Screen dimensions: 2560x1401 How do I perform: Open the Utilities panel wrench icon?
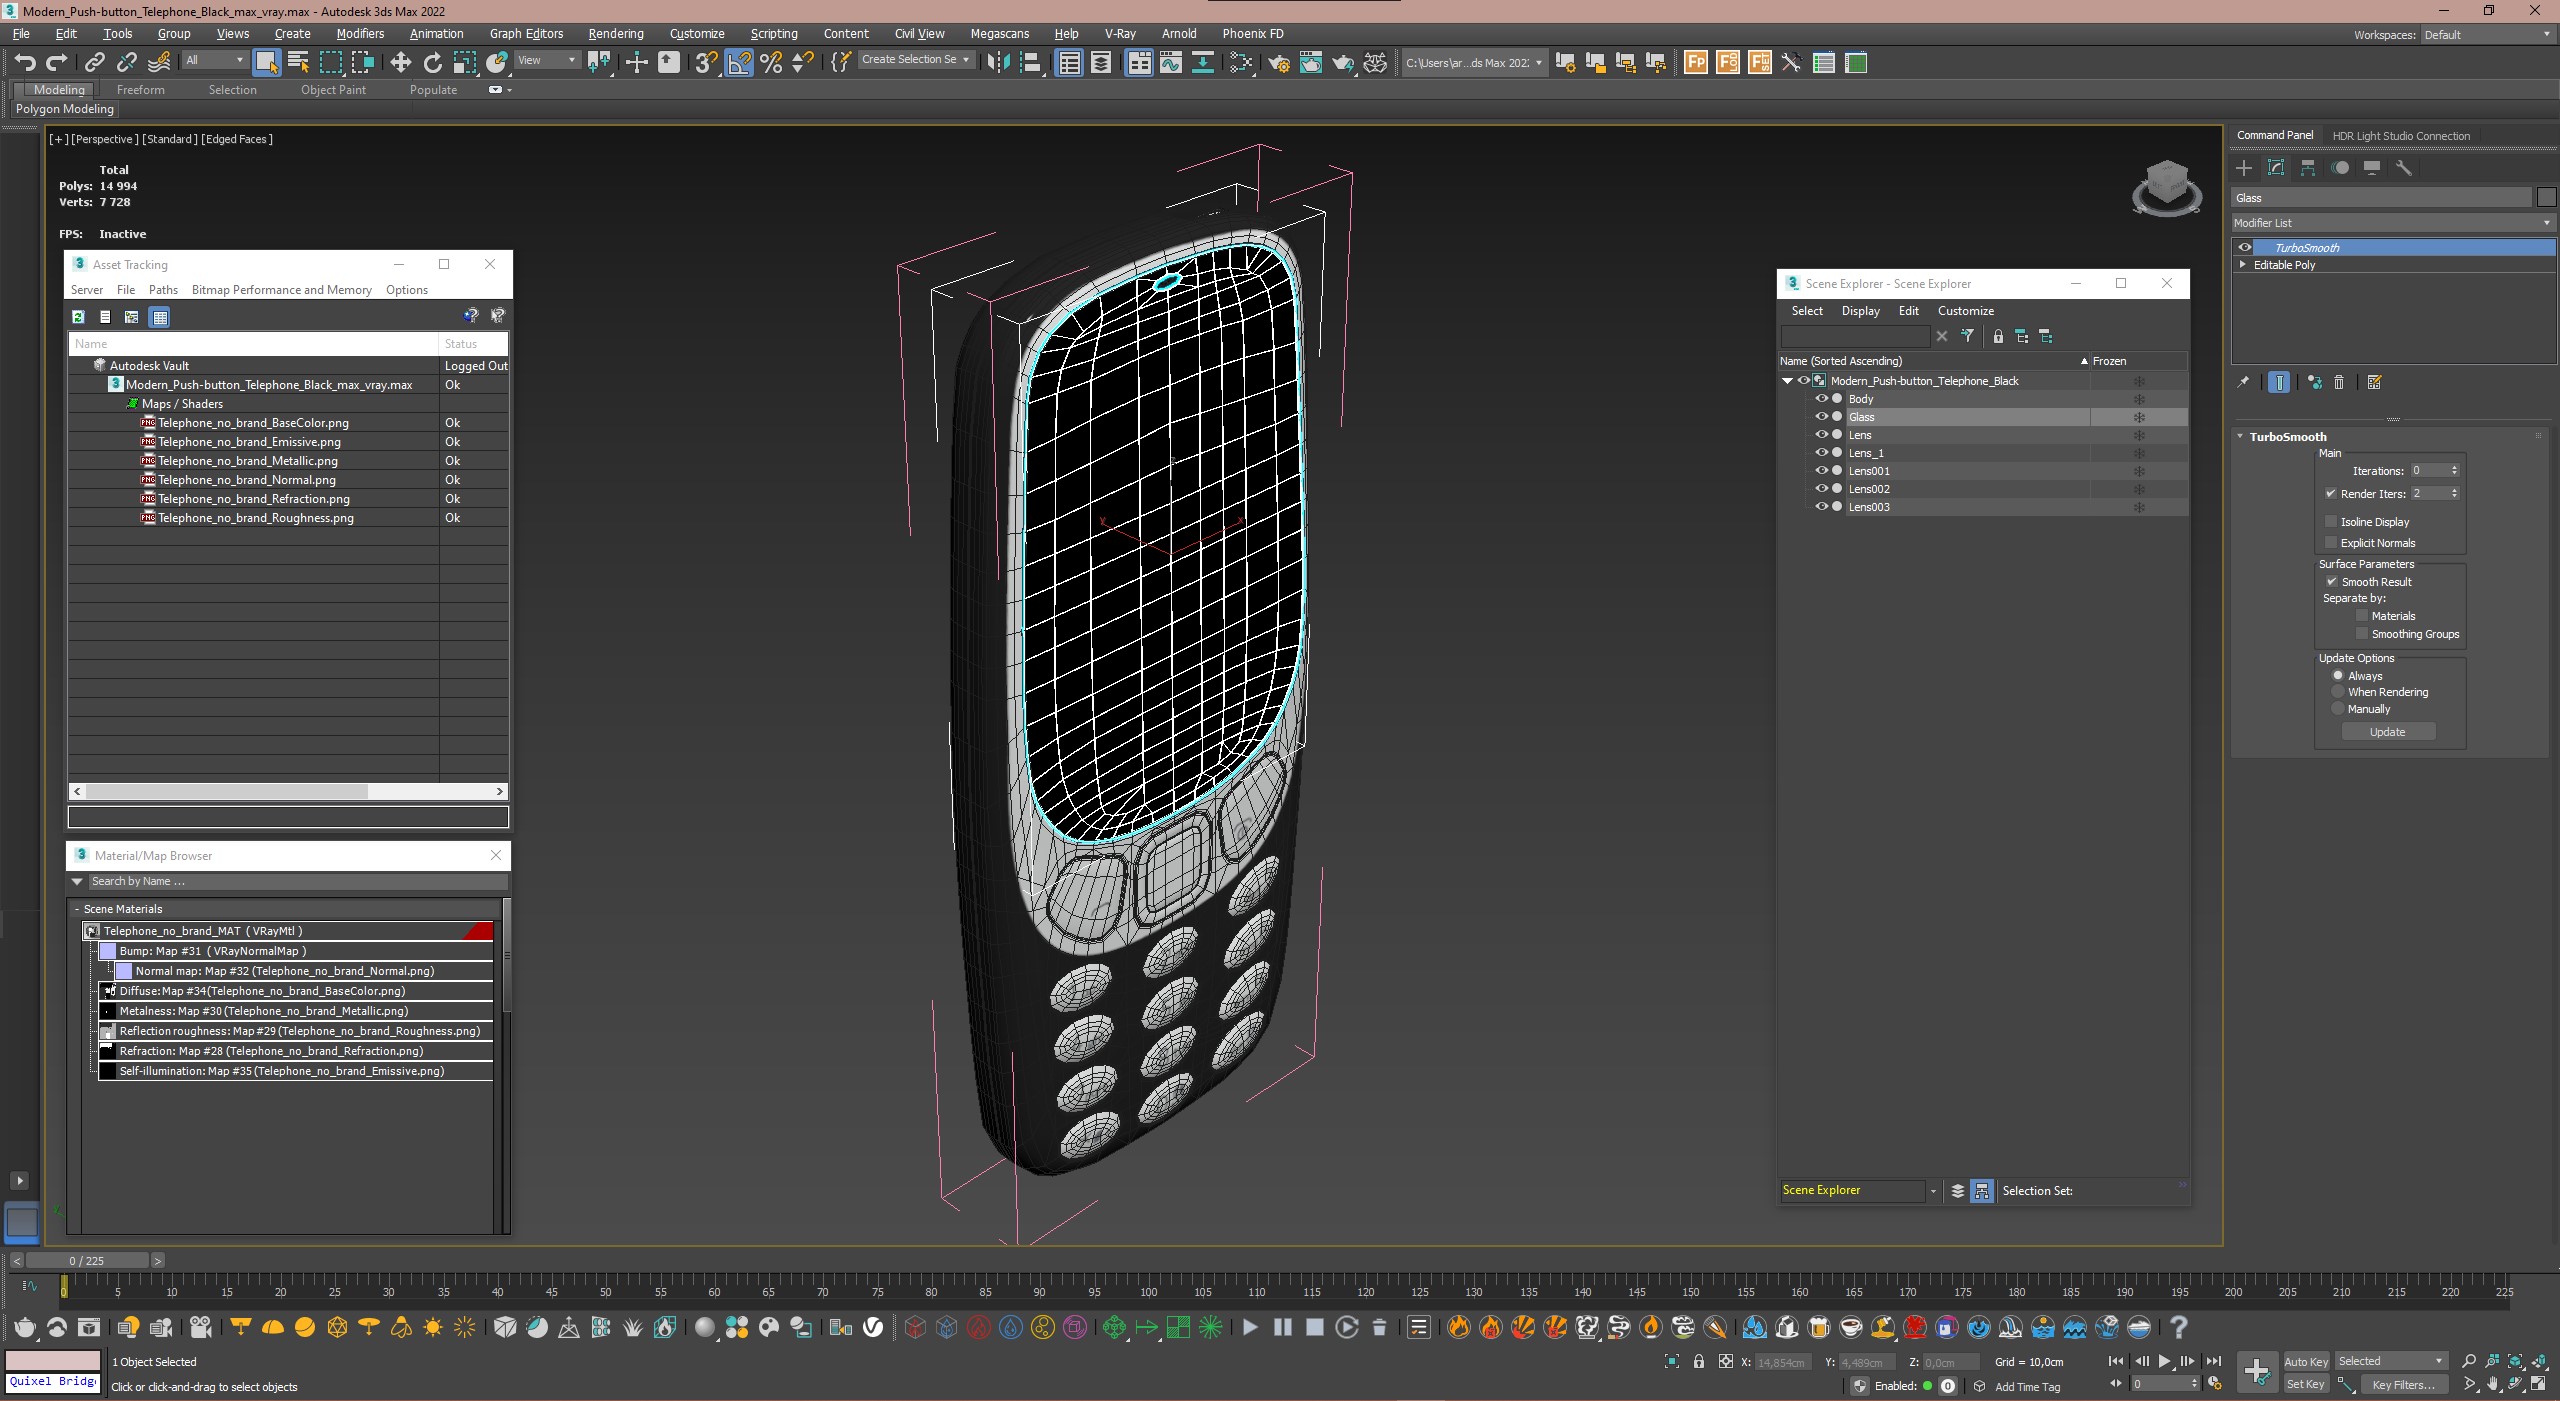(x=2404, y=168)
